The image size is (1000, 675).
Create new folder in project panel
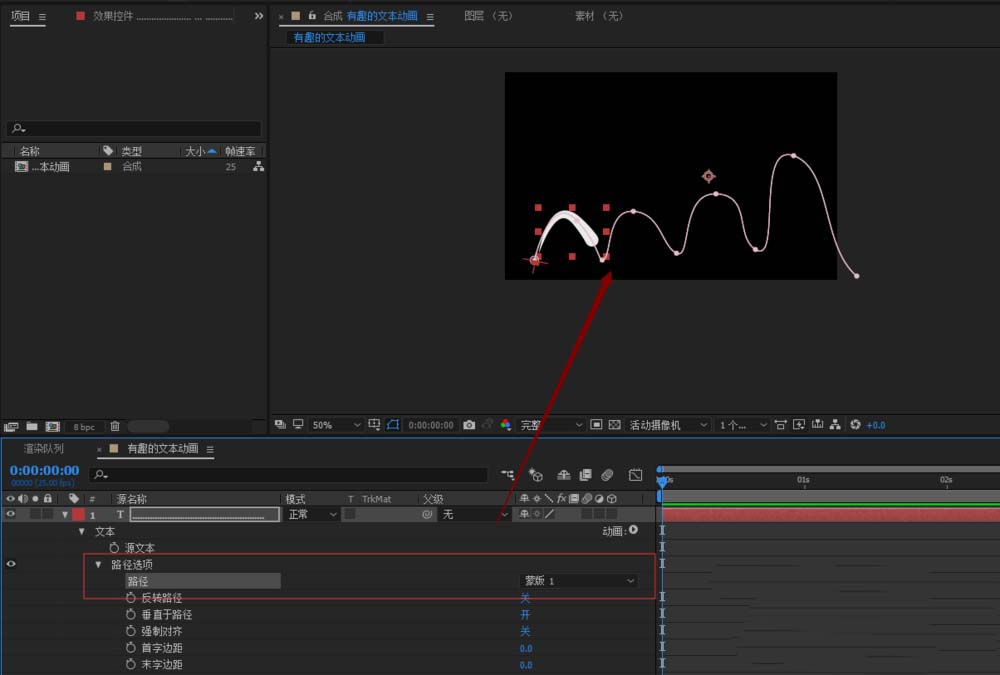pos(32,427)
